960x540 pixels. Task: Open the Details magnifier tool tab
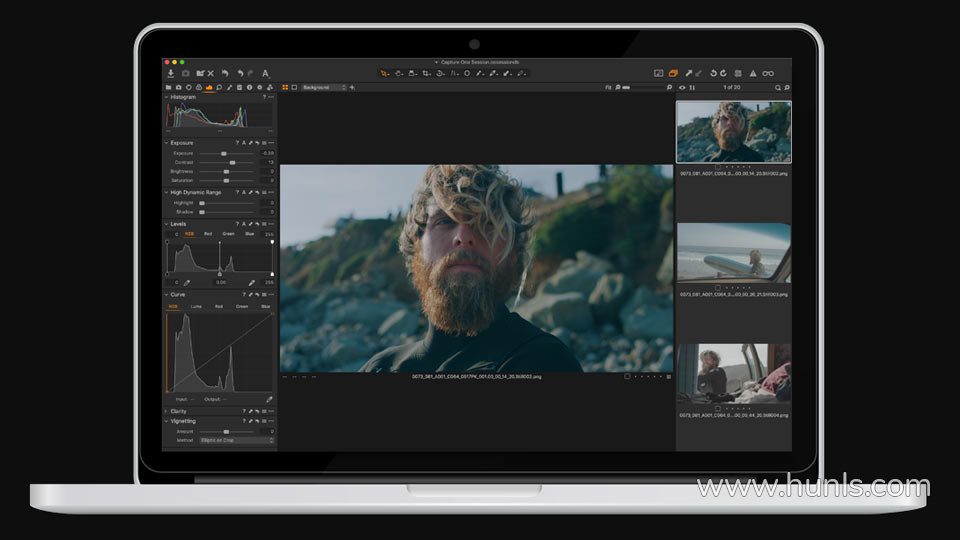219,88
